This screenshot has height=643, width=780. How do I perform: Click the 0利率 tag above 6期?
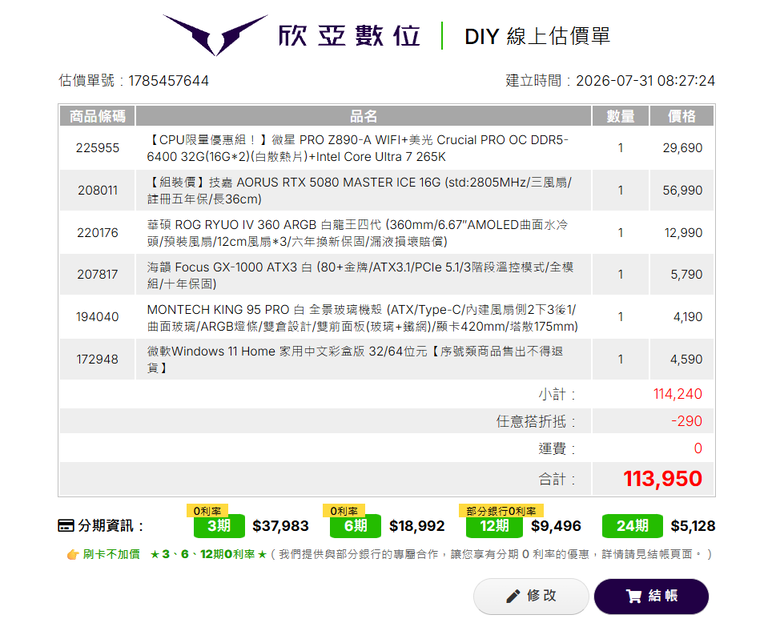(x=344, y=511)
